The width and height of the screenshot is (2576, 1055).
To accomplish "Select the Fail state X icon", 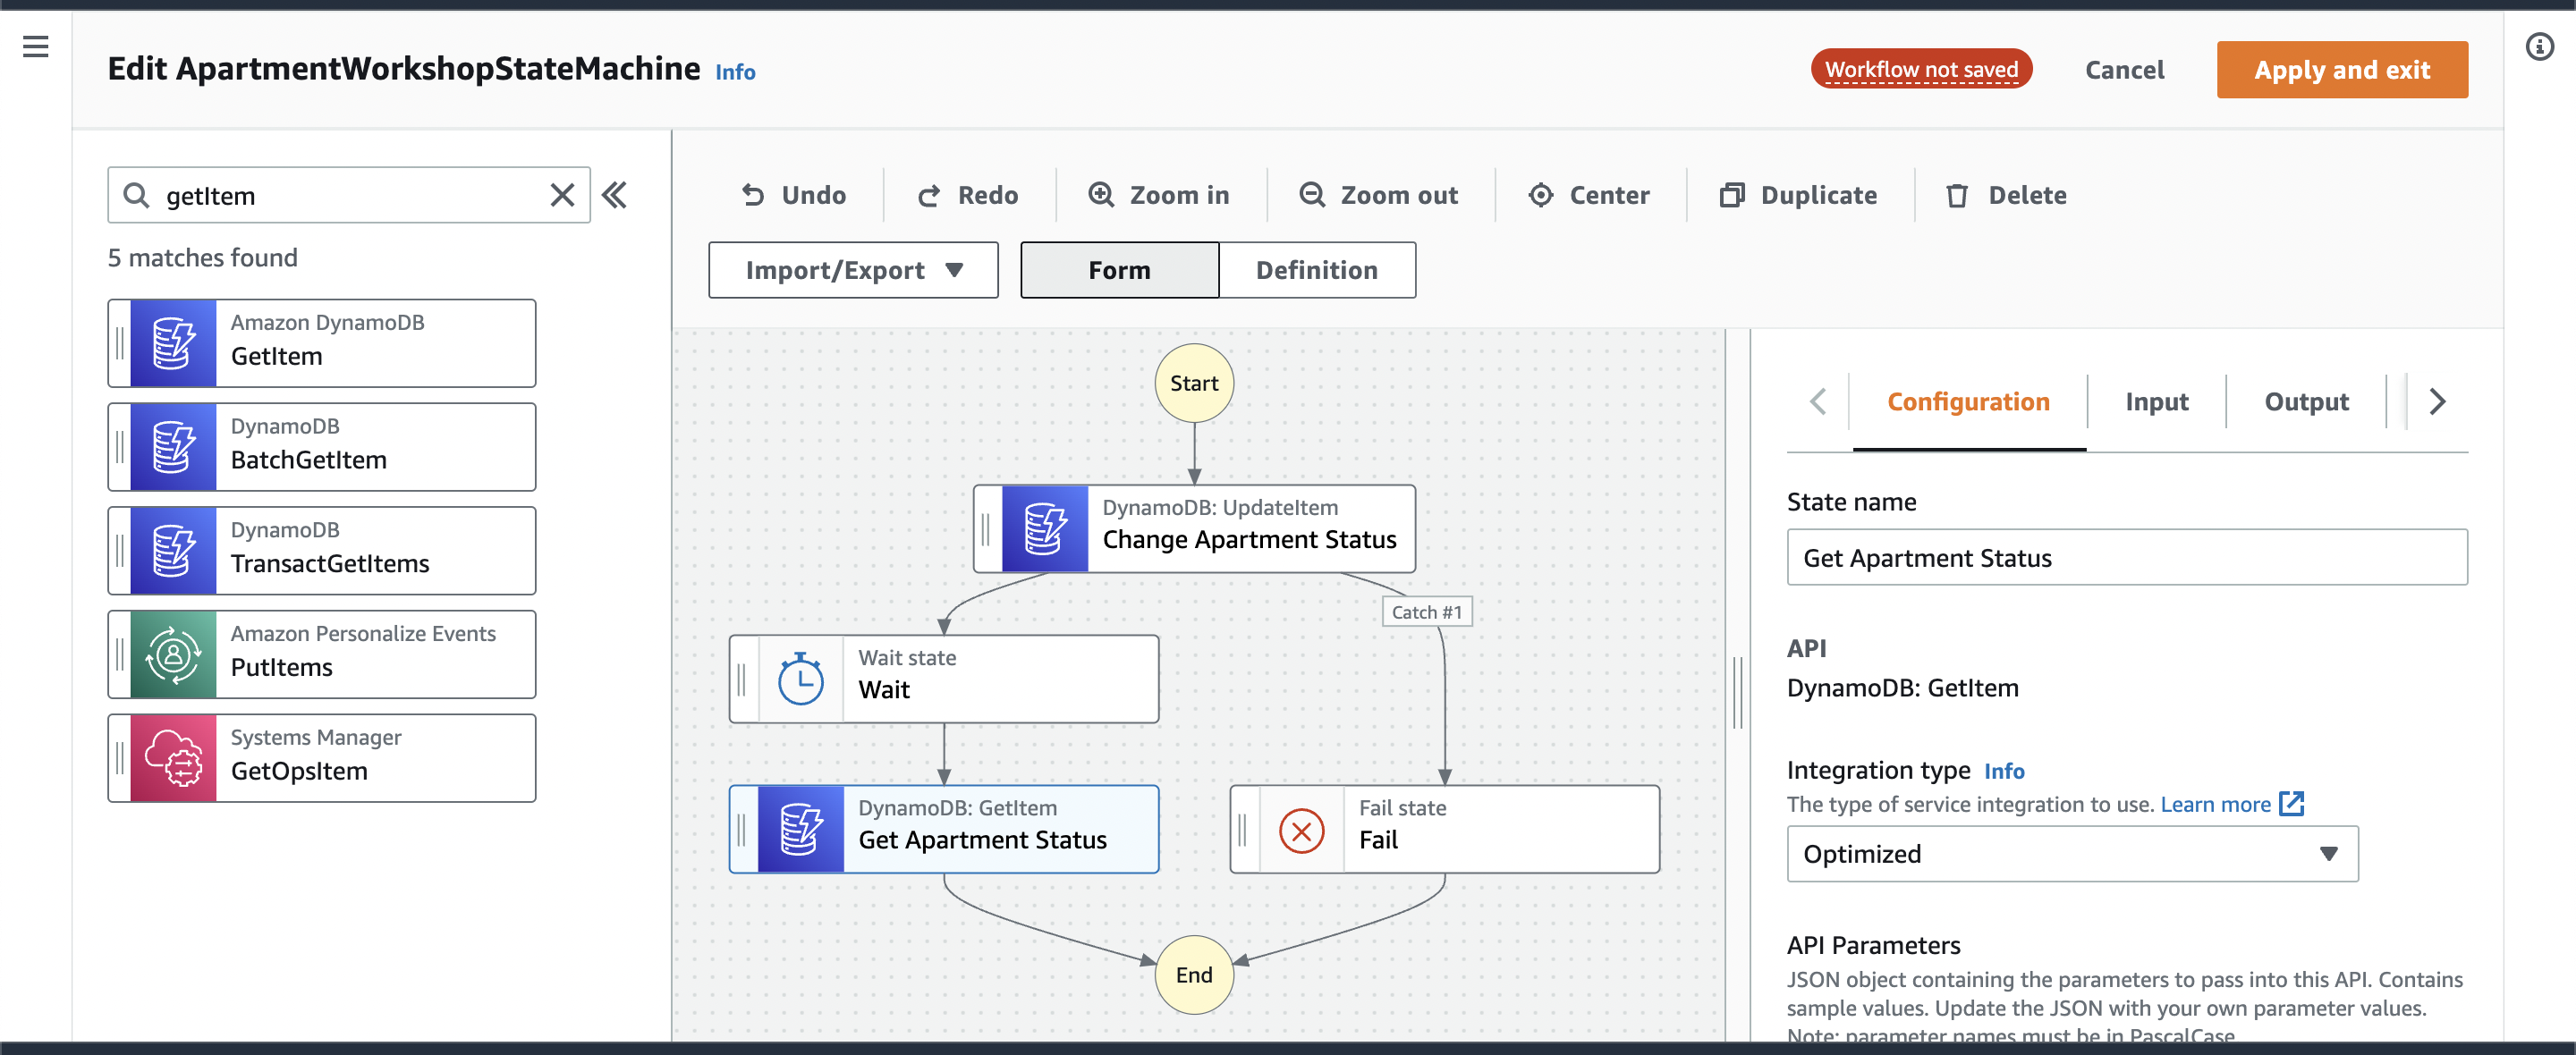I will tap(1302, 829).
